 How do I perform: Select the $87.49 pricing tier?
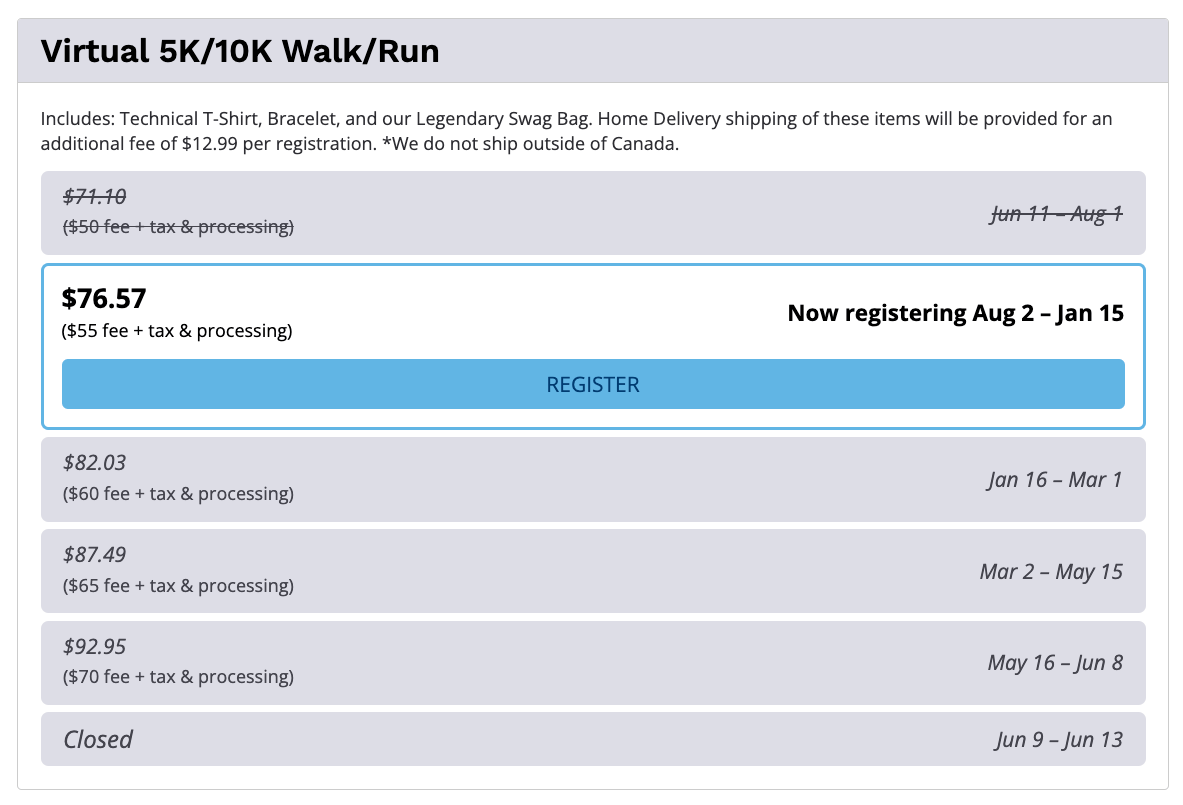point(94,555)
